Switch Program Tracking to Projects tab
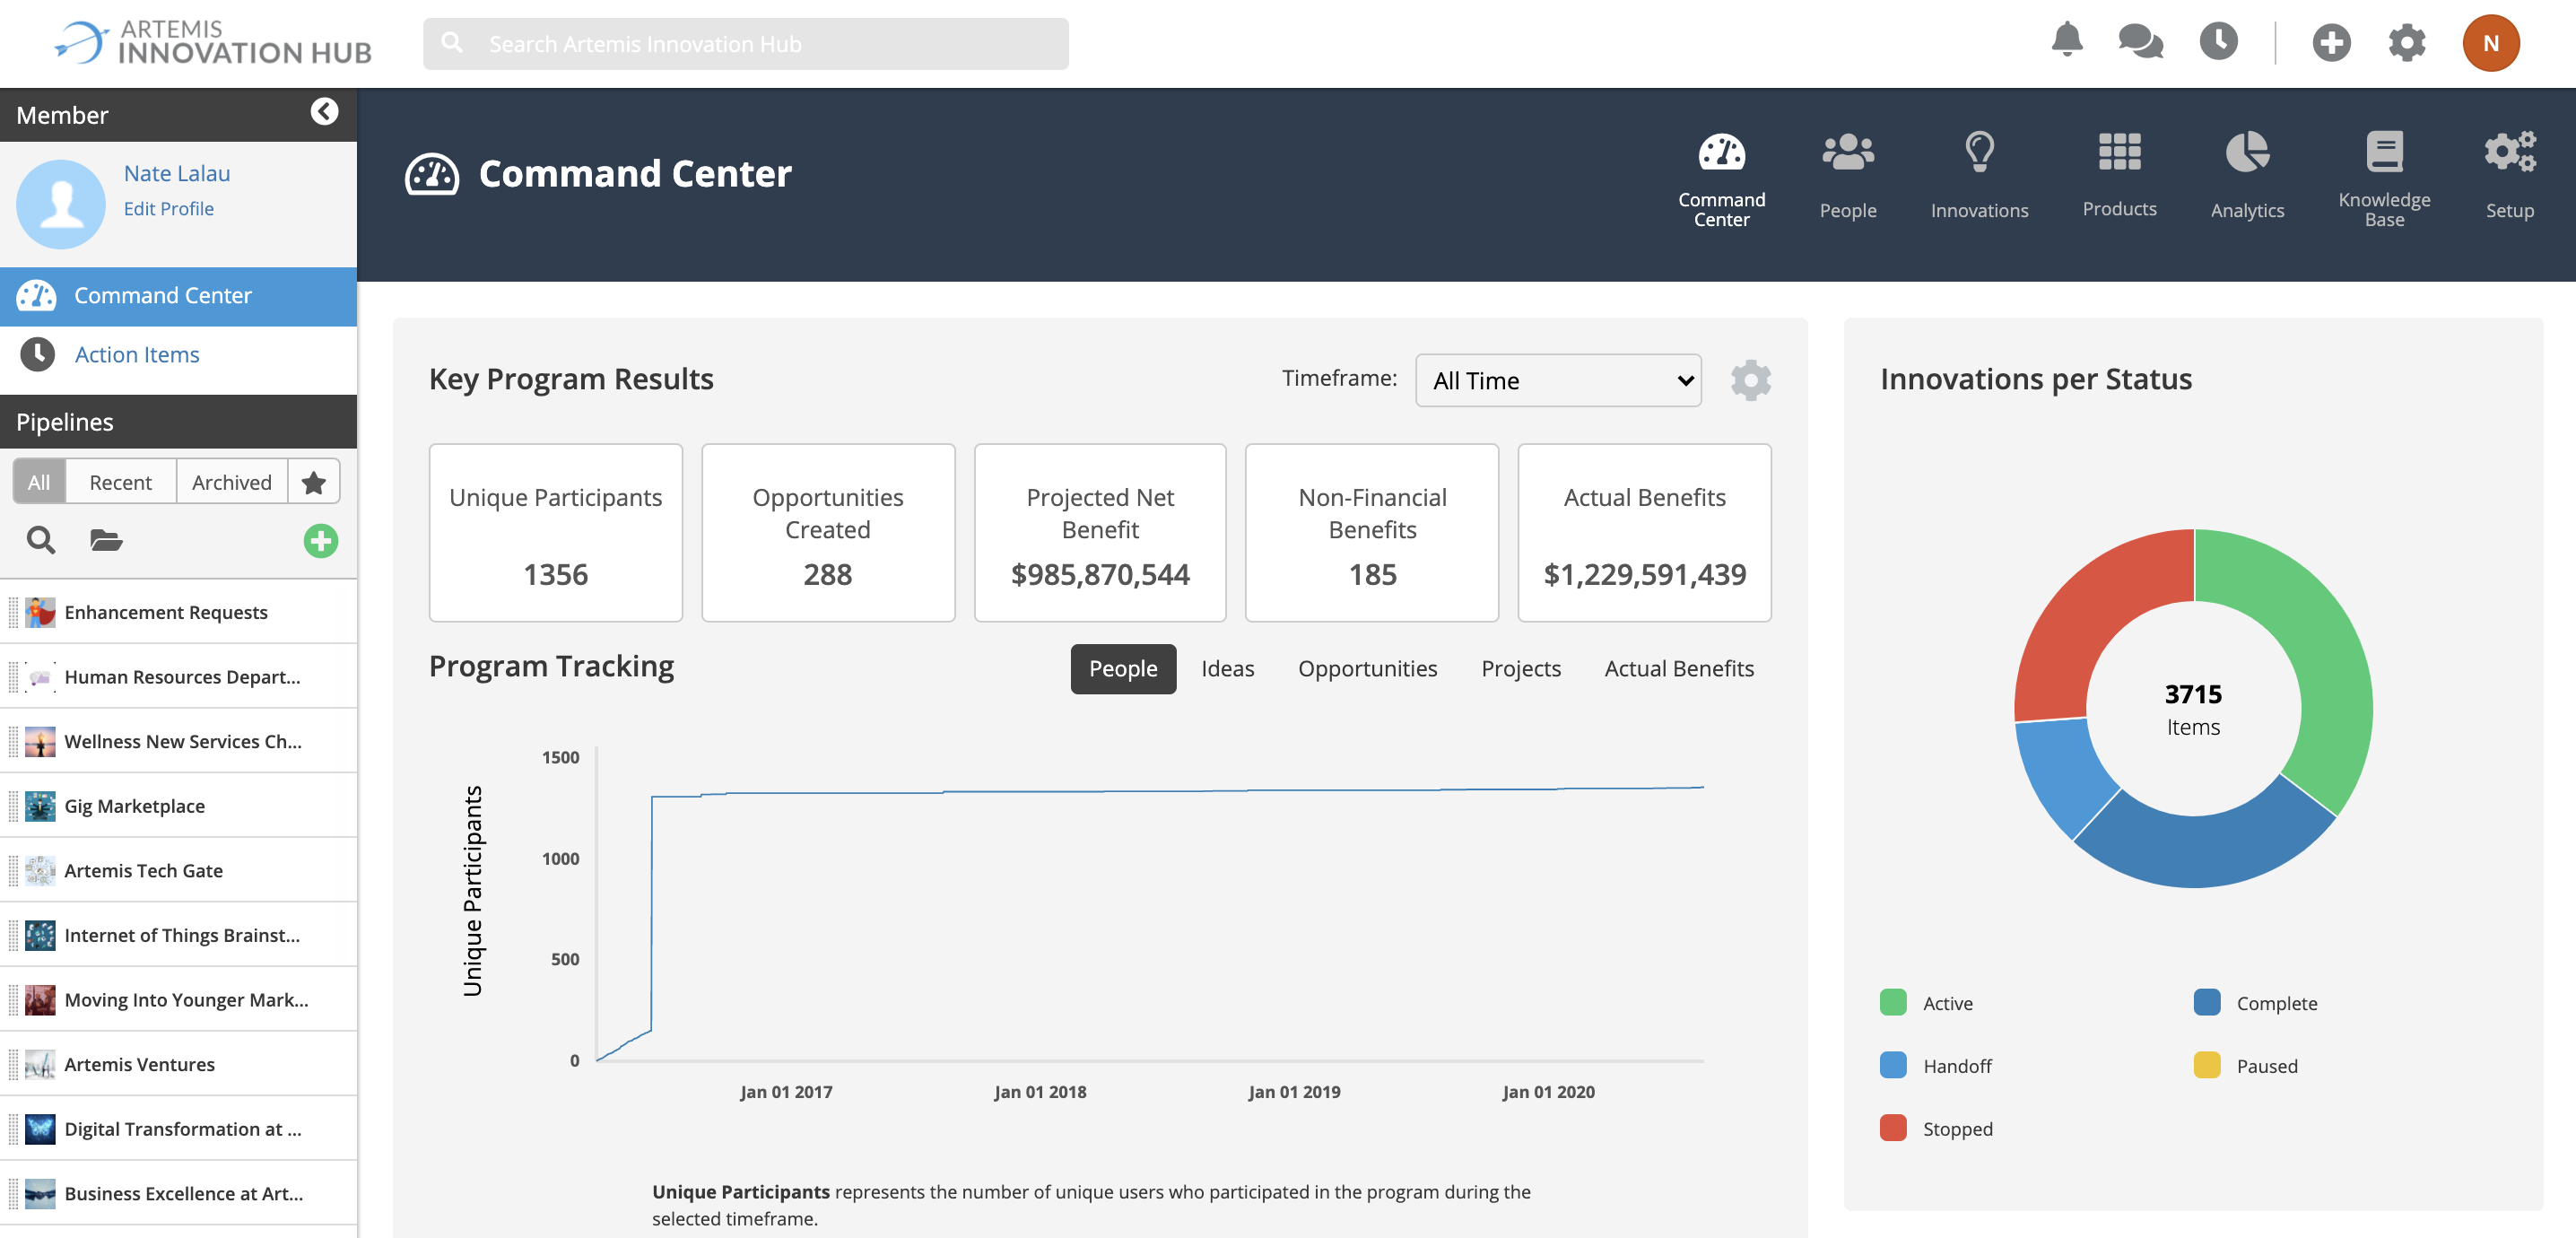This screenshot has height=1238, width=2576. point(1520,669)
